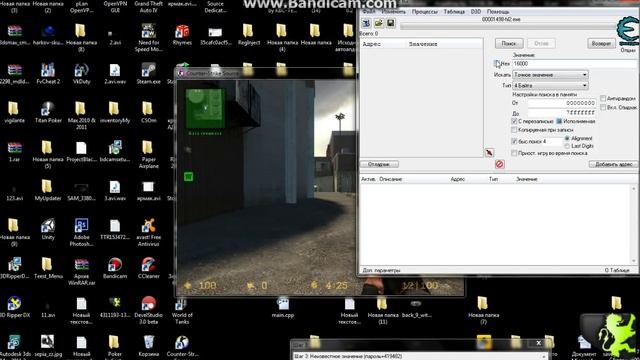Open the 'Таблица' menu
The width and height of the screenshot is (640, 360).
coord(454,11)
